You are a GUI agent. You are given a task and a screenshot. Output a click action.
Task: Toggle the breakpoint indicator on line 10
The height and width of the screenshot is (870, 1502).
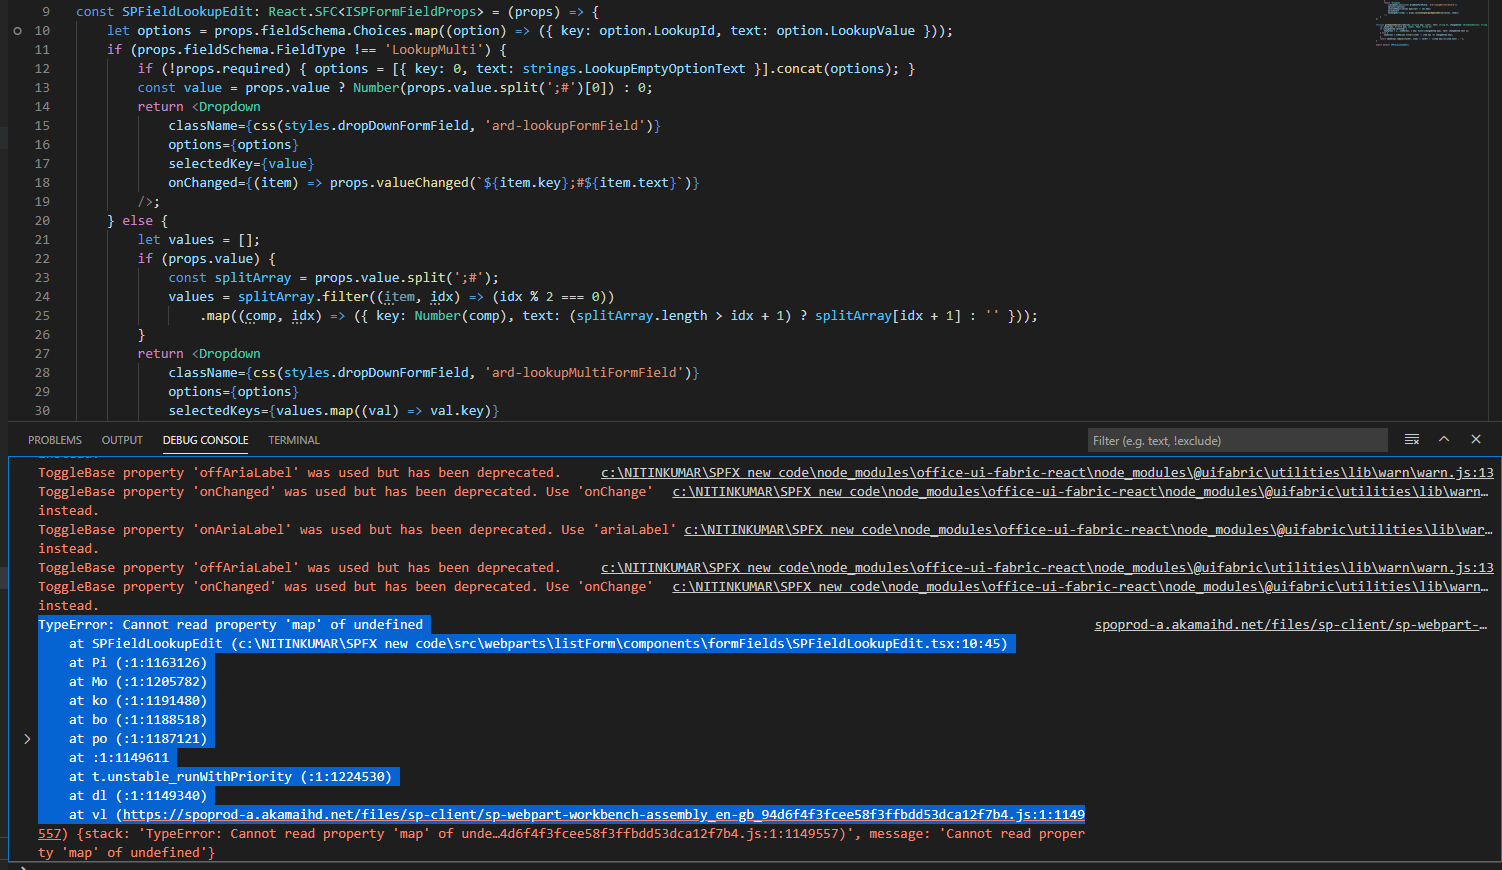(18, 30)
